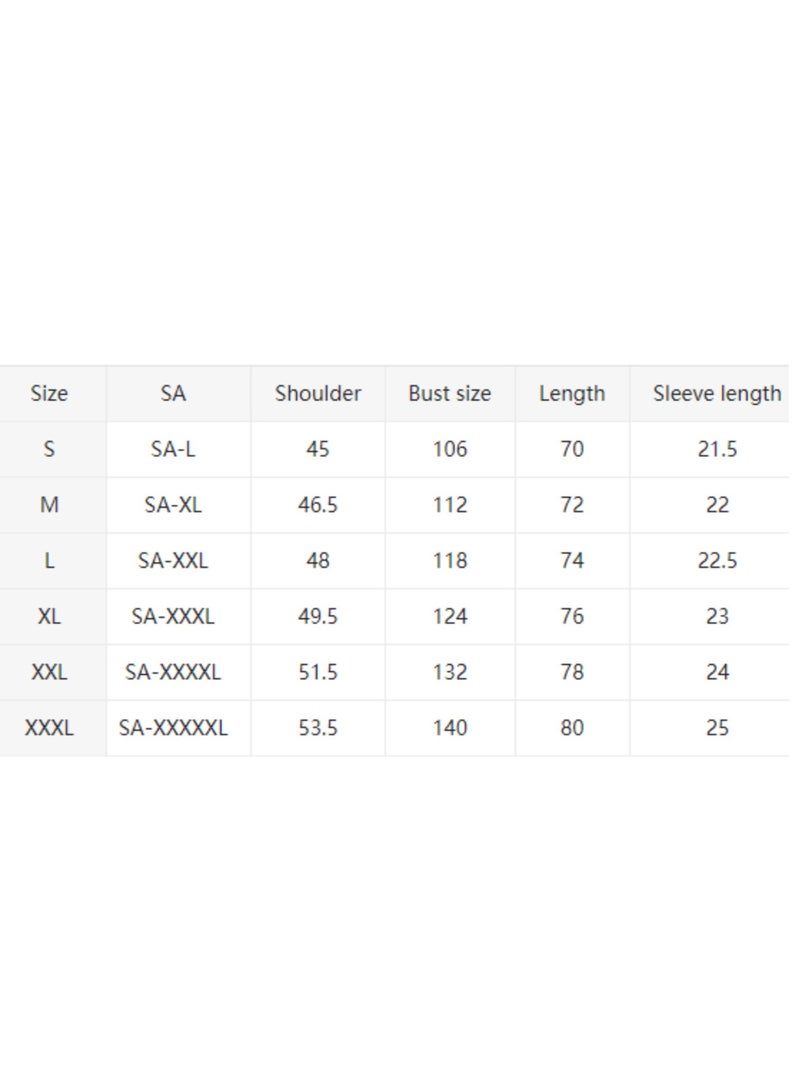The width and height of the screenshot is (800, 1091).
Task: Select the Sleeve length column header
Action: click(717, 394)
